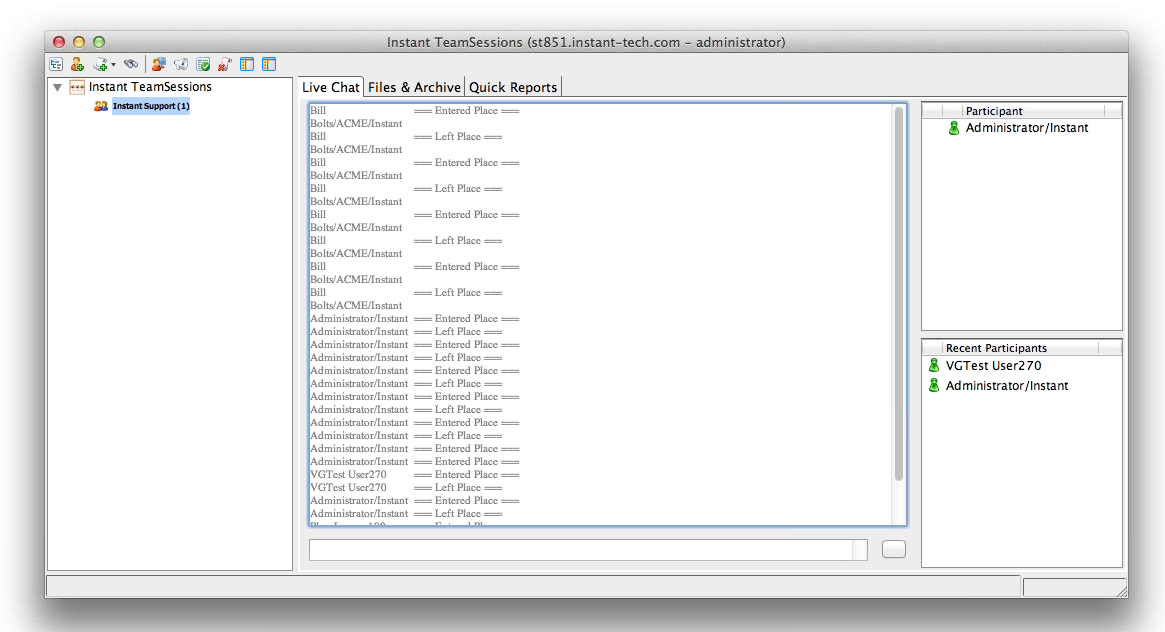Viewport: 1165px width, 632px height.
Task: Click the Recent Participants column header
Action: [996, 348]
